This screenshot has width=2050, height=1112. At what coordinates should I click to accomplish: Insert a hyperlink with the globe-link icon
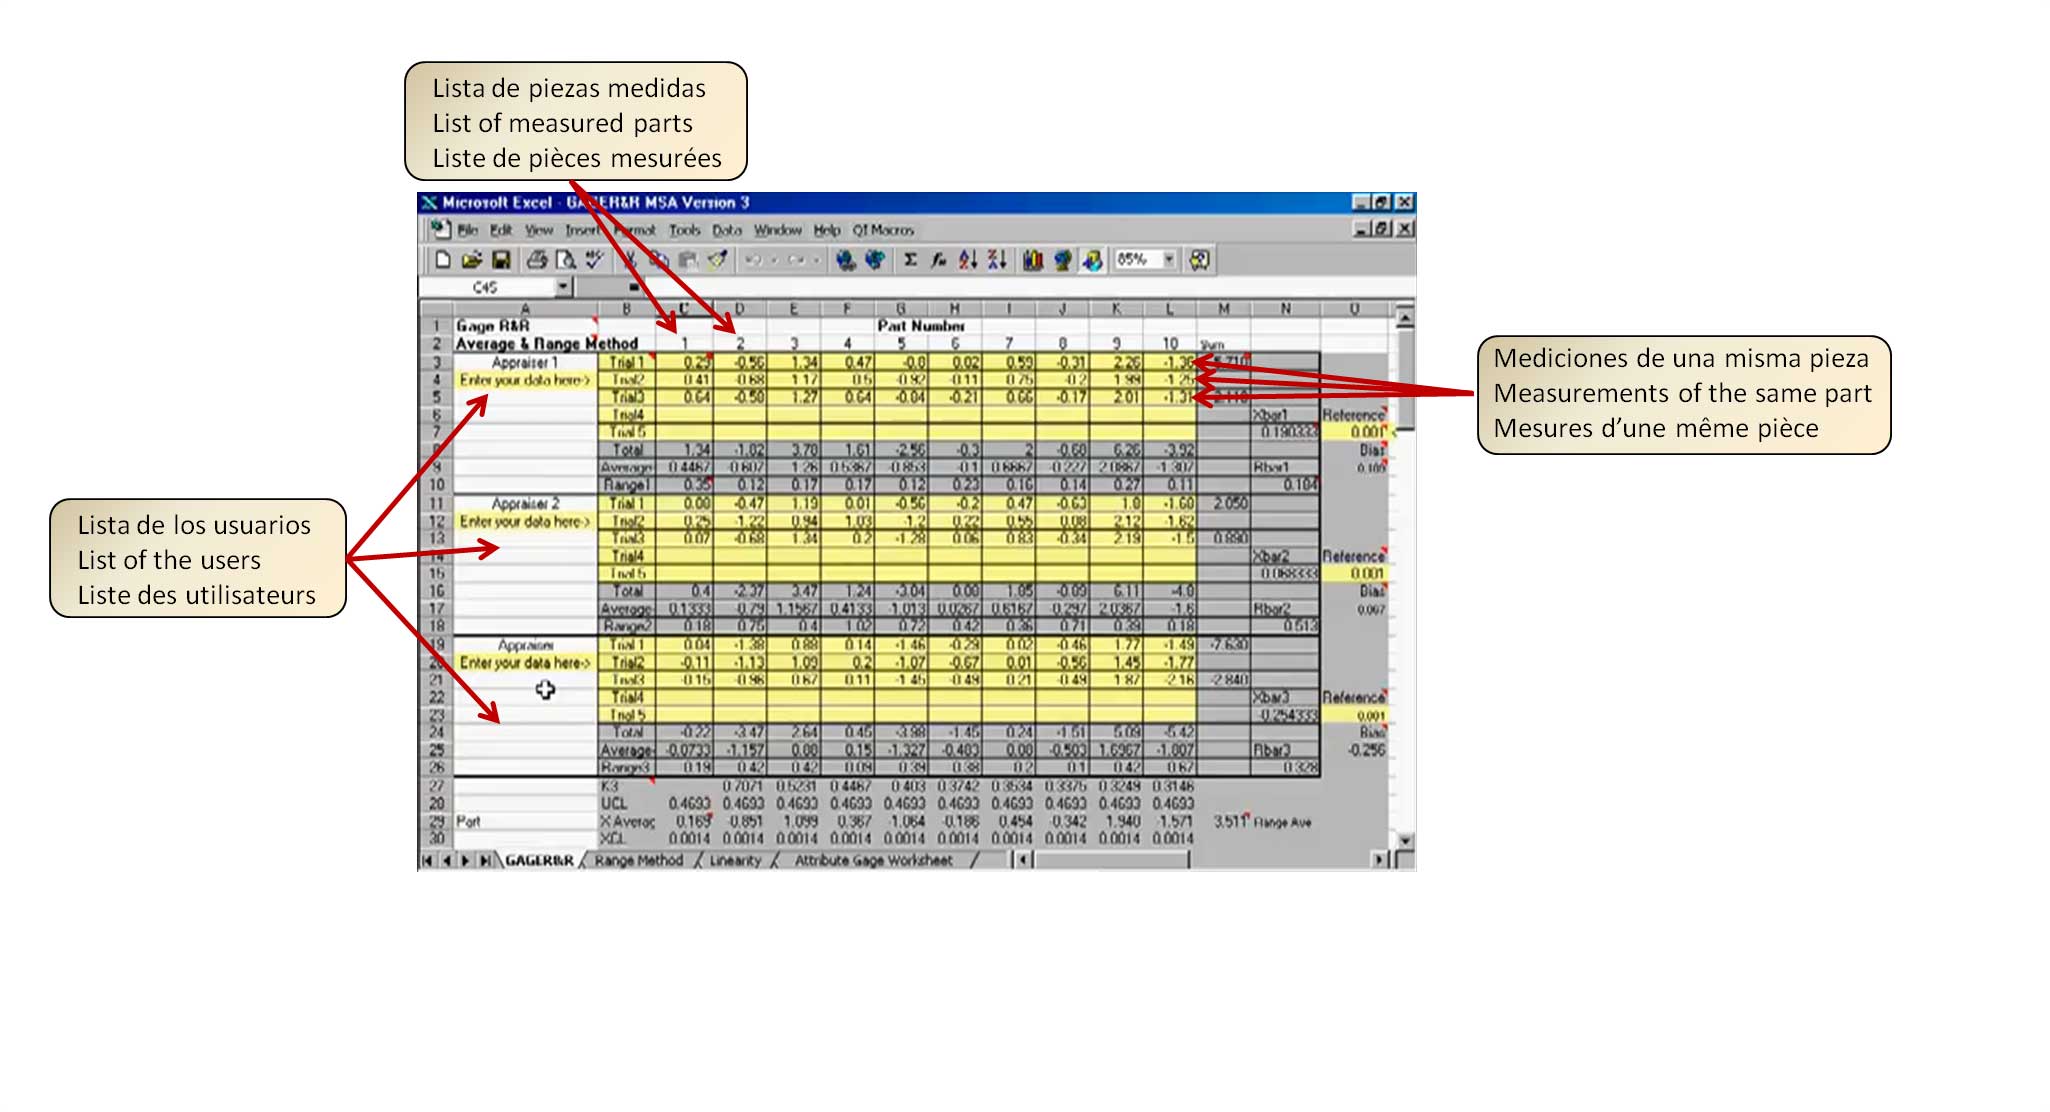(x=846, y=260)
